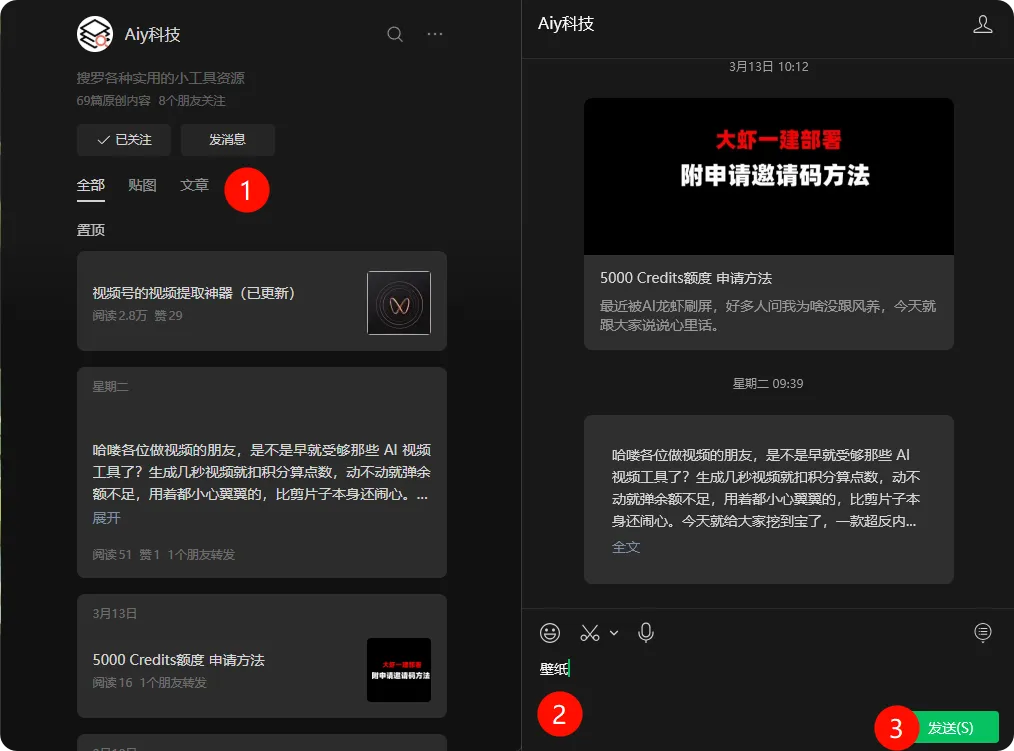Click the chat message bubble from 星期二 09:39

tap(768, 499)
